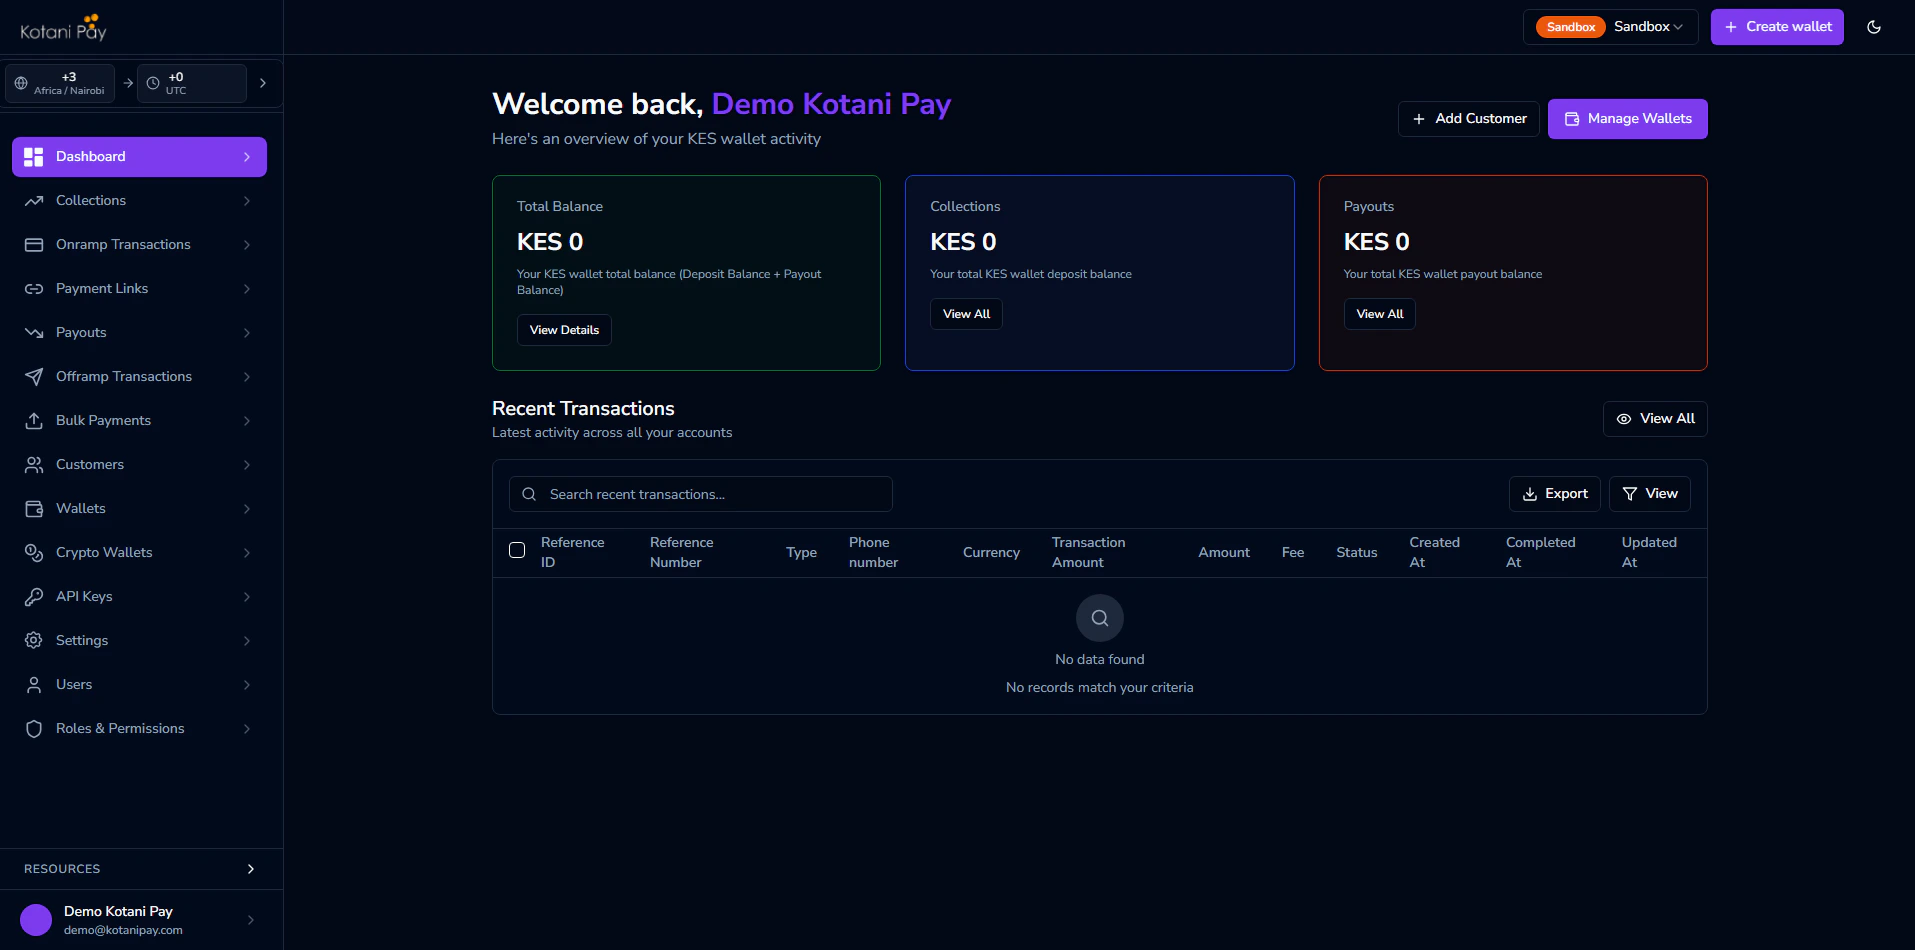
Task: Navigate to the Dashboard menu item
Action: coord(90,156)
